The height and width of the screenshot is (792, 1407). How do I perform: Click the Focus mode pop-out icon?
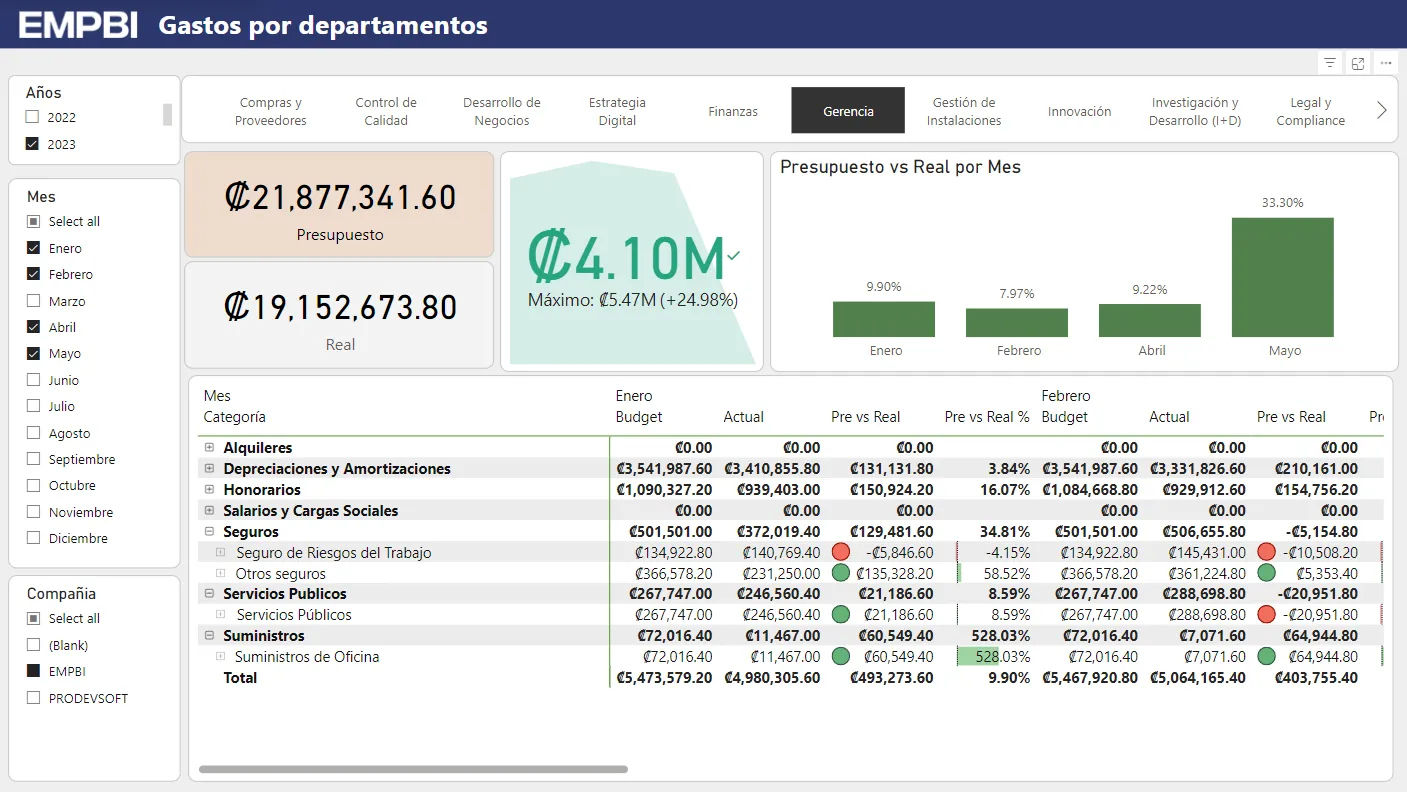(x=1358, y=63)
